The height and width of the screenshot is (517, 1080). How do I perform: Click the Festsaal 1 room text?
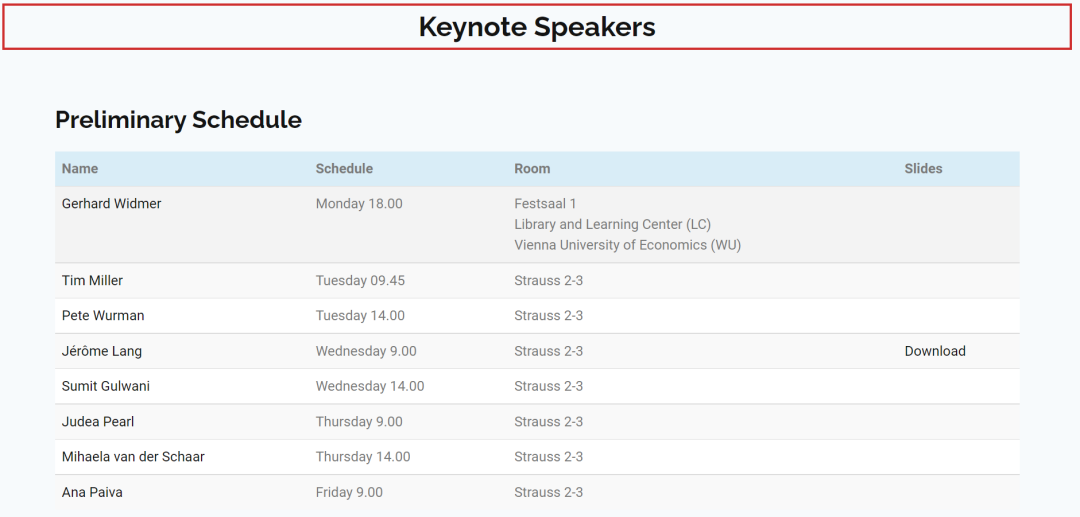(545, 204)
